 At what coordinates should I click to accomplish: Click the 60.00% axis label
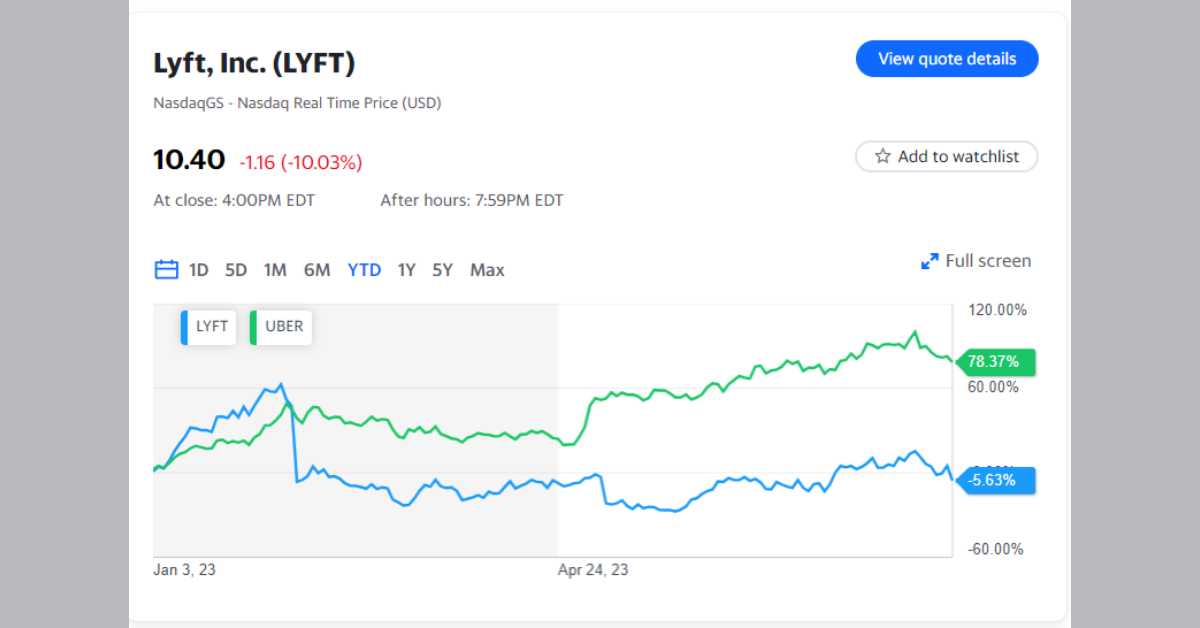pyautogui.click(x=993, y=387)
